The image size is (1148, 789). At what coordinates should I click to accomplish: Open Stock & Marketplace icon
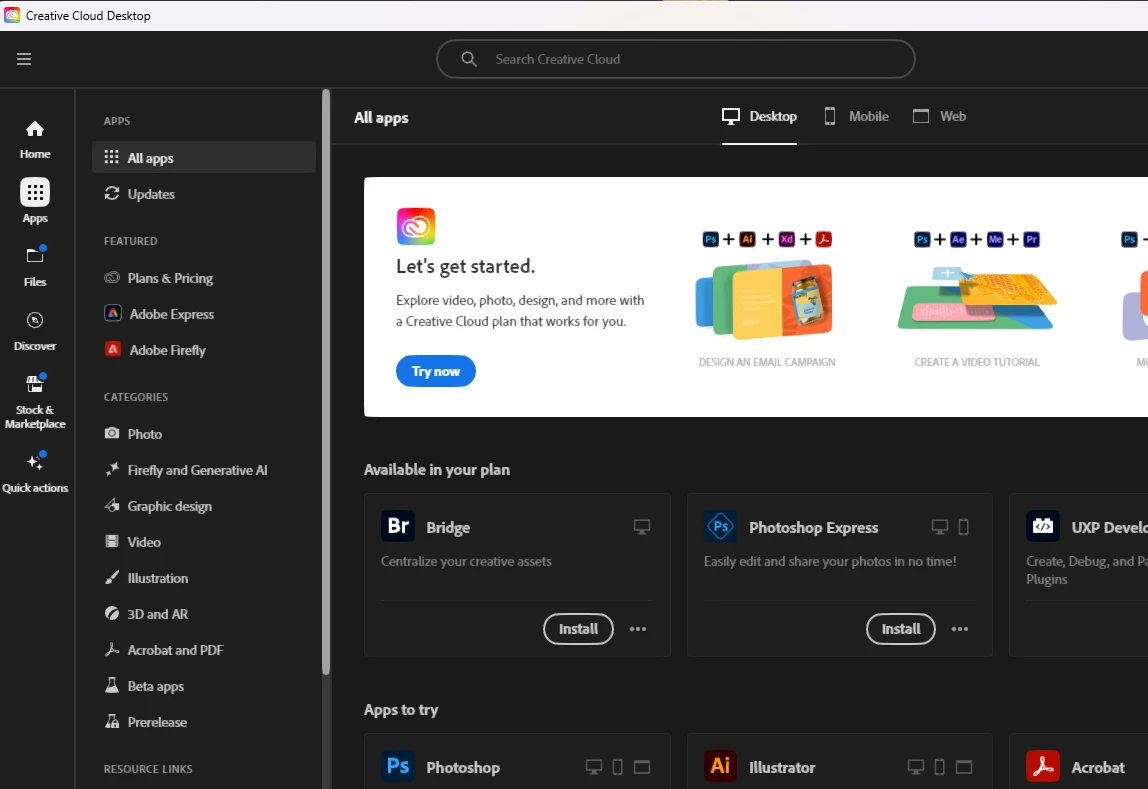click(x=34, y=384)
